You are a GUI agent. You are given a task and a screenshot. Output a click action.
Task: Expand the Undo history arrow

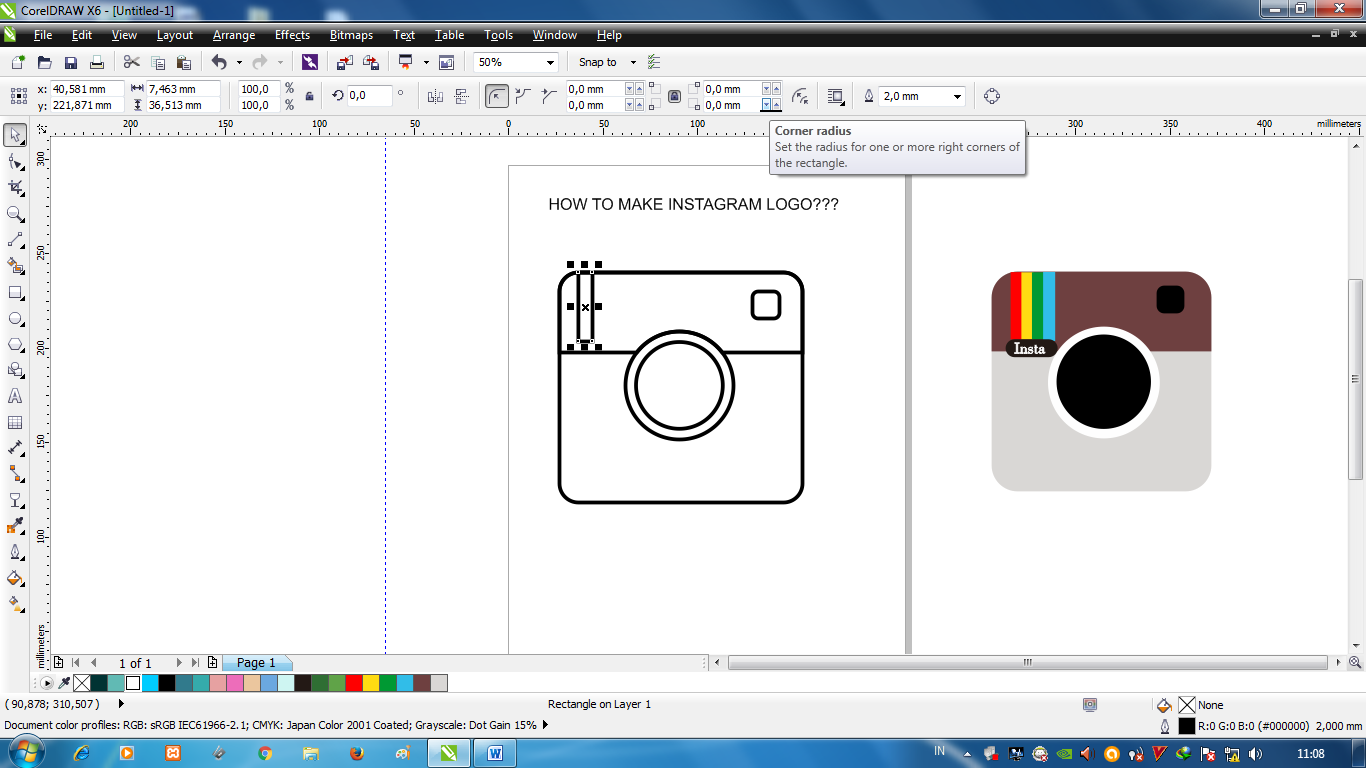[239, 62]
